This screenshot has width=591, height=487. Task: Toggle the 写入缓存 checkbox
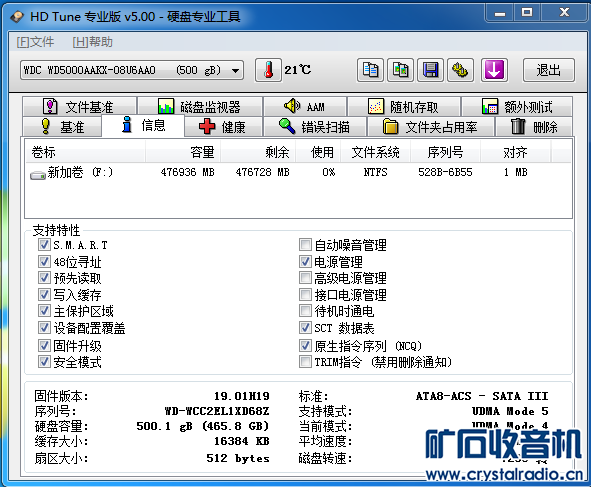pos(44,294)
